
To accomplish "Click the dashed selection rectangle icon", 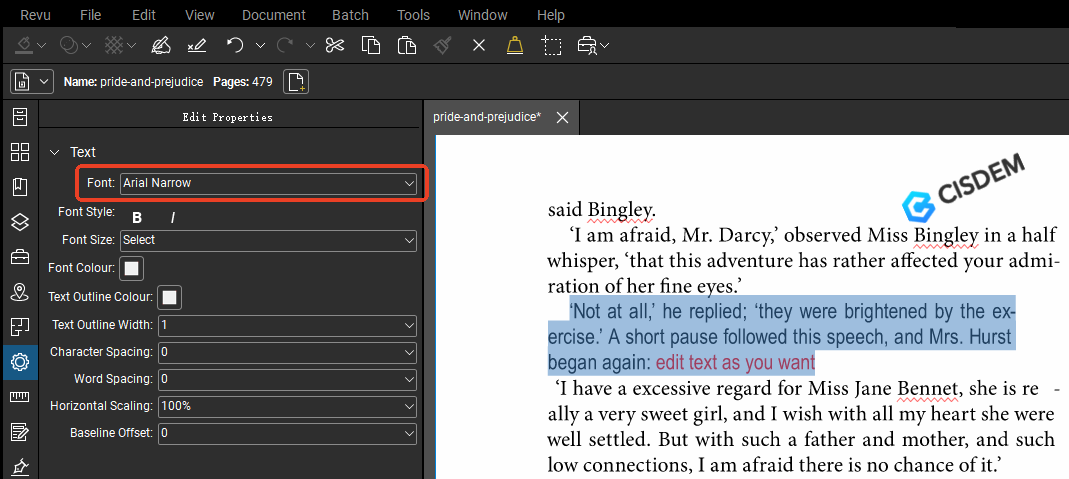I will tap(552, 46).
